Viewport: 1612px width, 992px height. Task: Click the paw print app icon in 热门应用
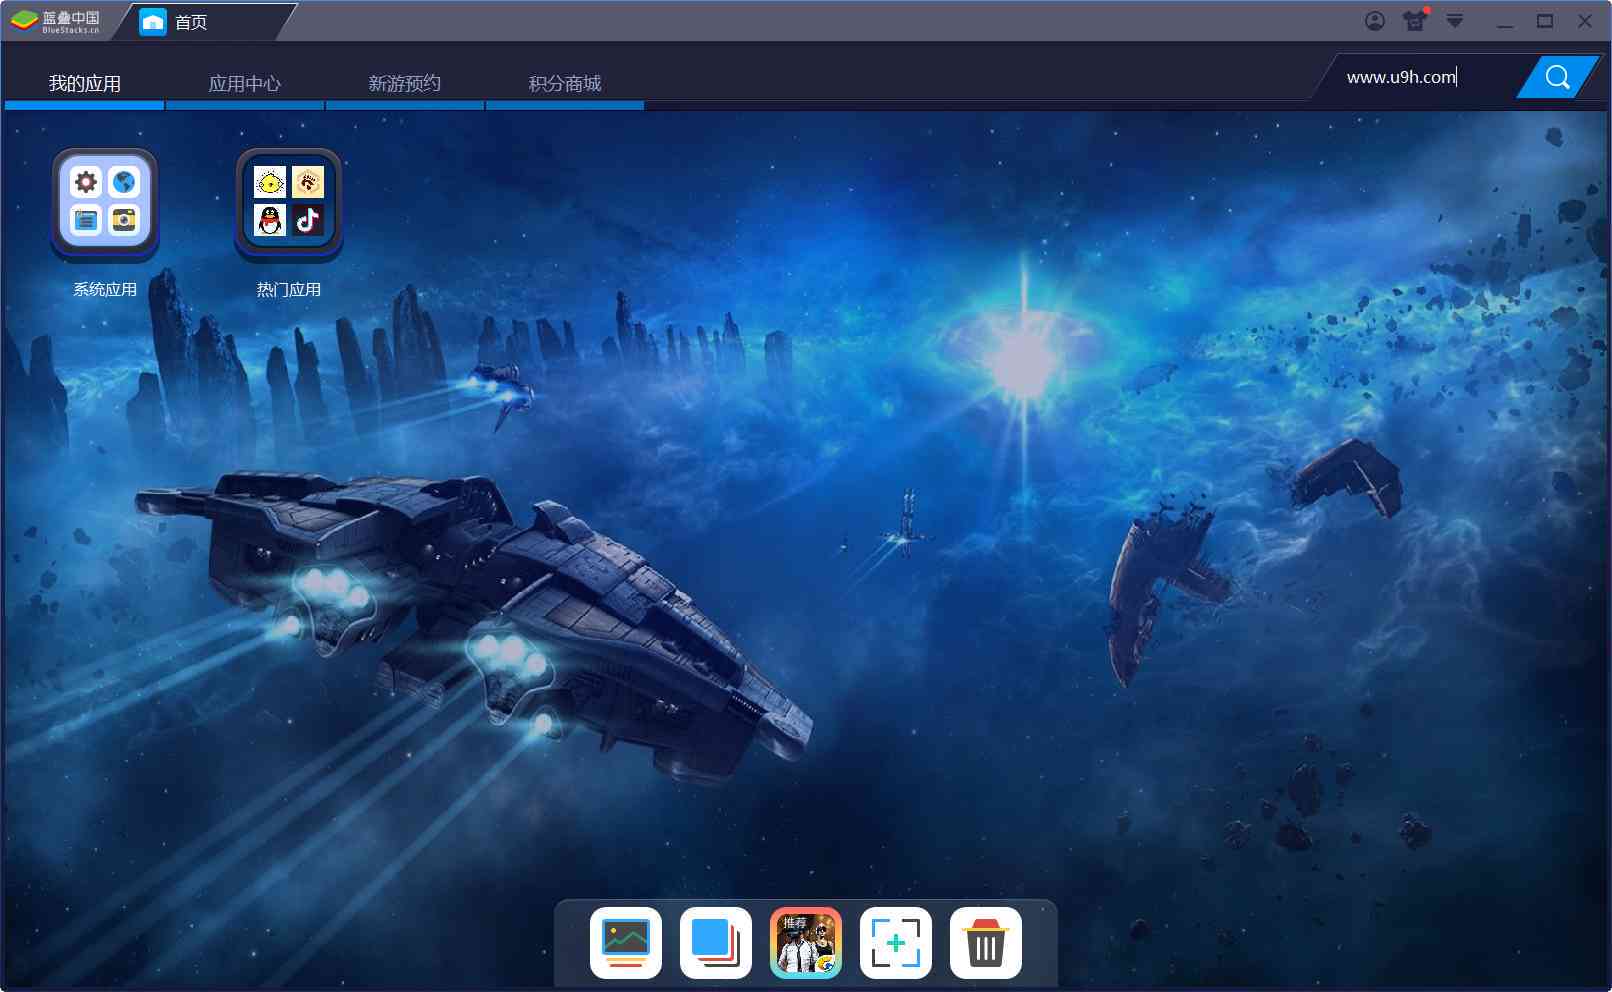(308, 182)
